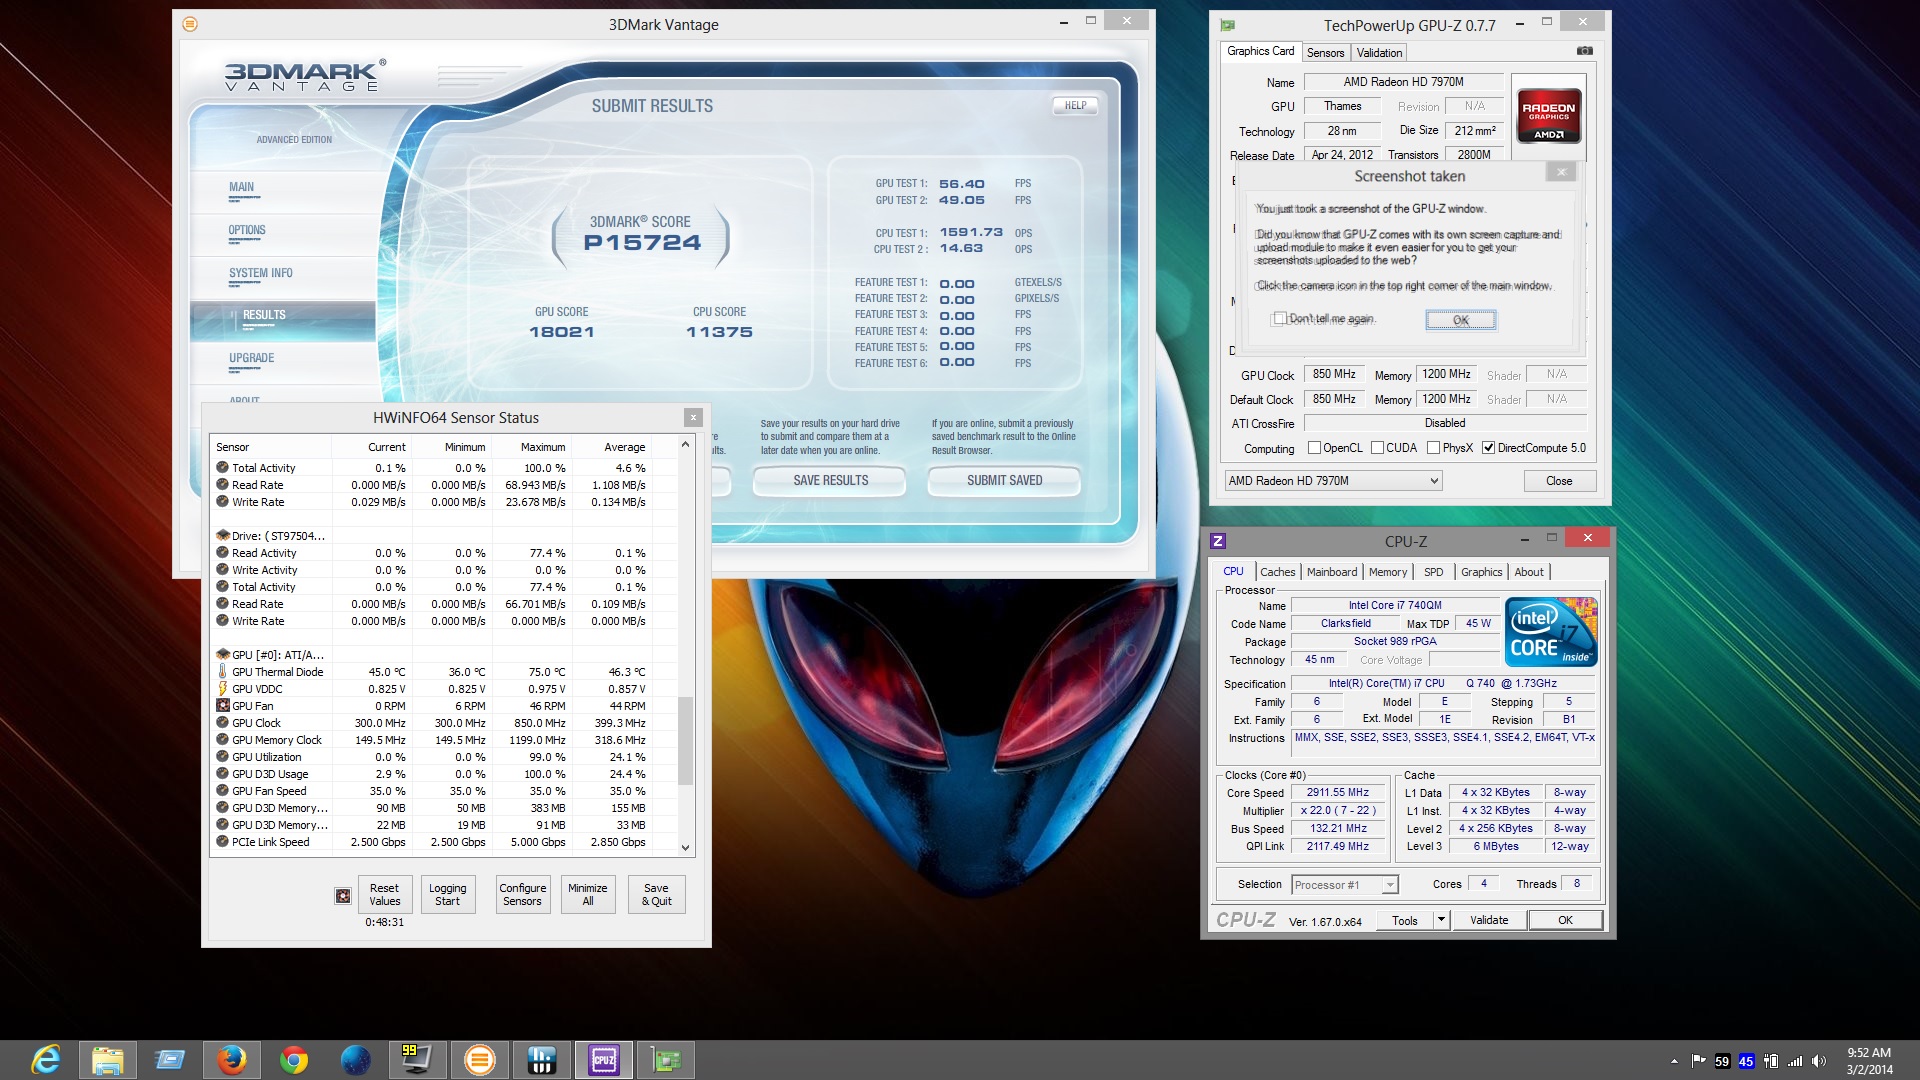Screen dimensions: 1920x1080
Task: Open the Processor #1 selection dropdown
Action: coord(1344,885)
